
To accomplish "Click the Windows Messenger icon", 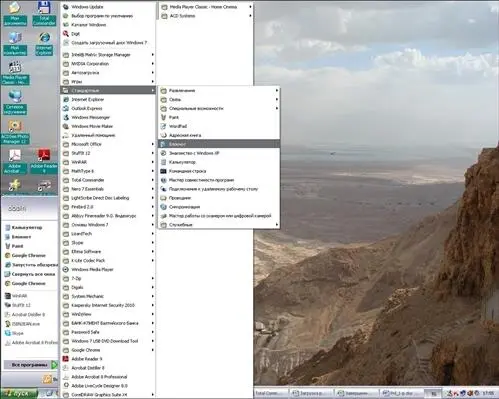I will [x=66, y=117].
